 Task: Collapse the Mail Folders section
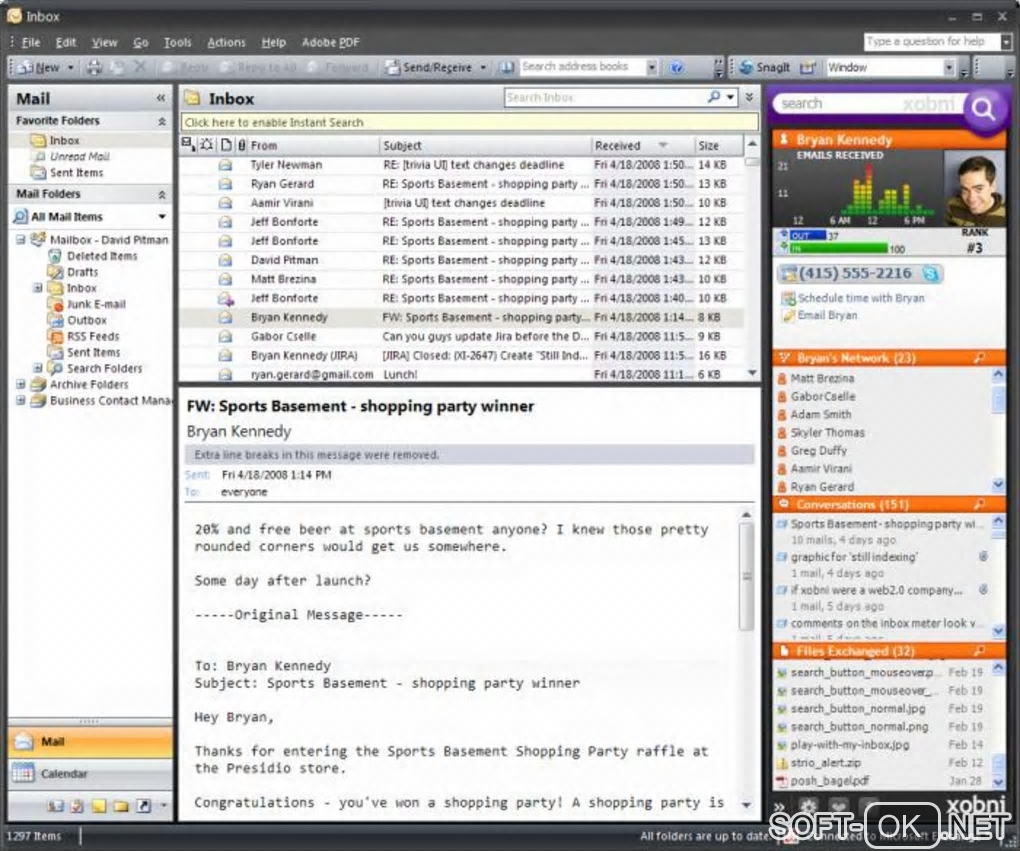[162, 194]
